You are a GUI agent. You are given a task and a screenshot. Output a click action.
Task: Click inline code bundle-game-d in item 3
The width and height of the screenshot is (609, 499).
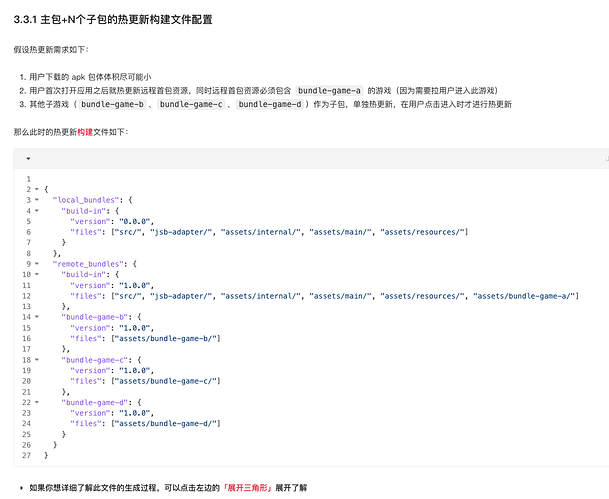tap(270, 104)
